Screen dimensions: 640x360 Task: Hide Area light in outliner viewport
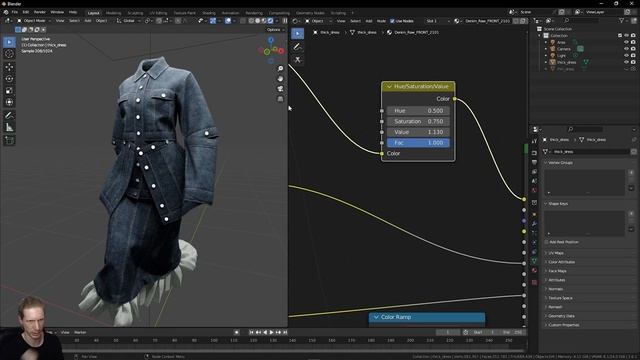click(626, 42)
